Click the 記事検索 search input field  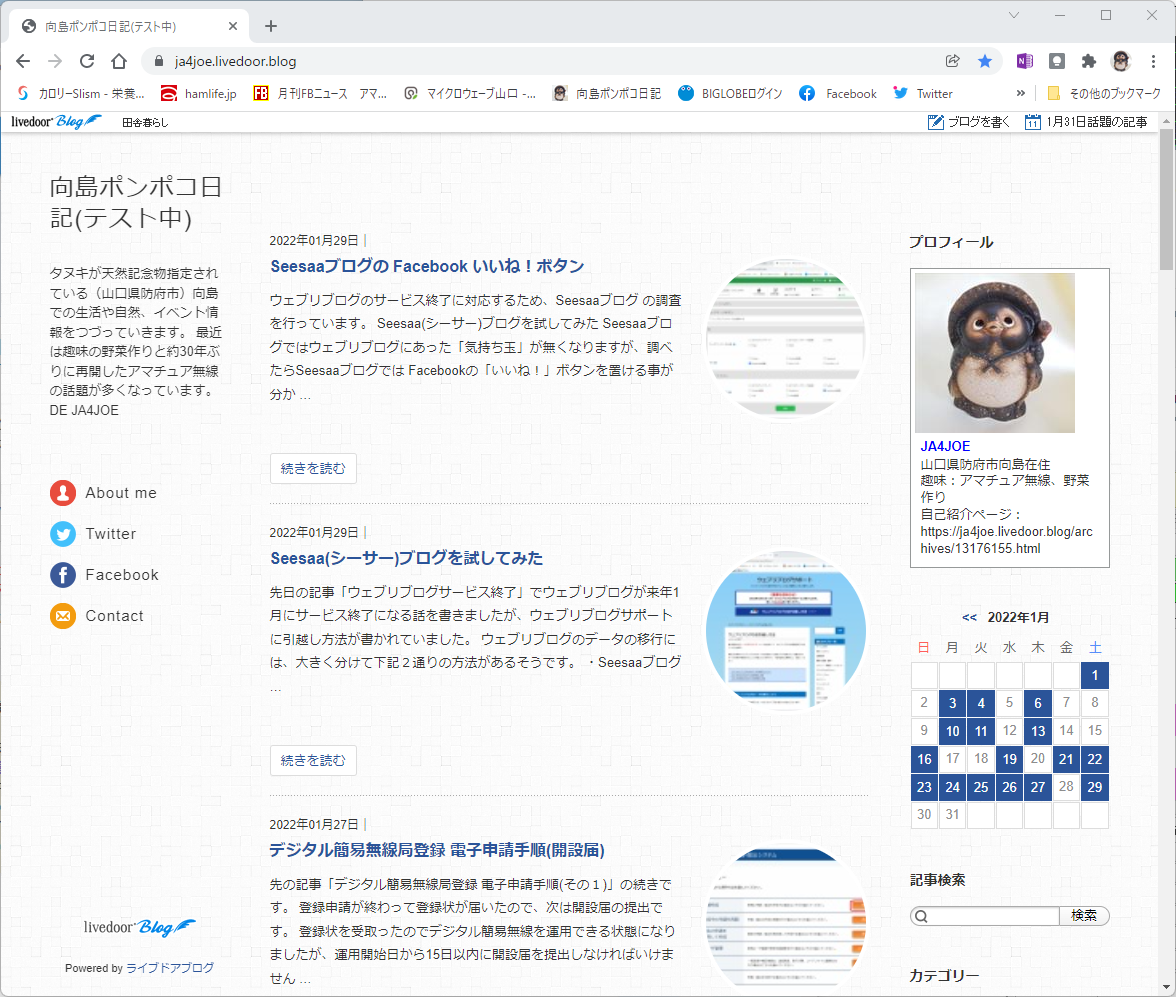tap(985, 916)
